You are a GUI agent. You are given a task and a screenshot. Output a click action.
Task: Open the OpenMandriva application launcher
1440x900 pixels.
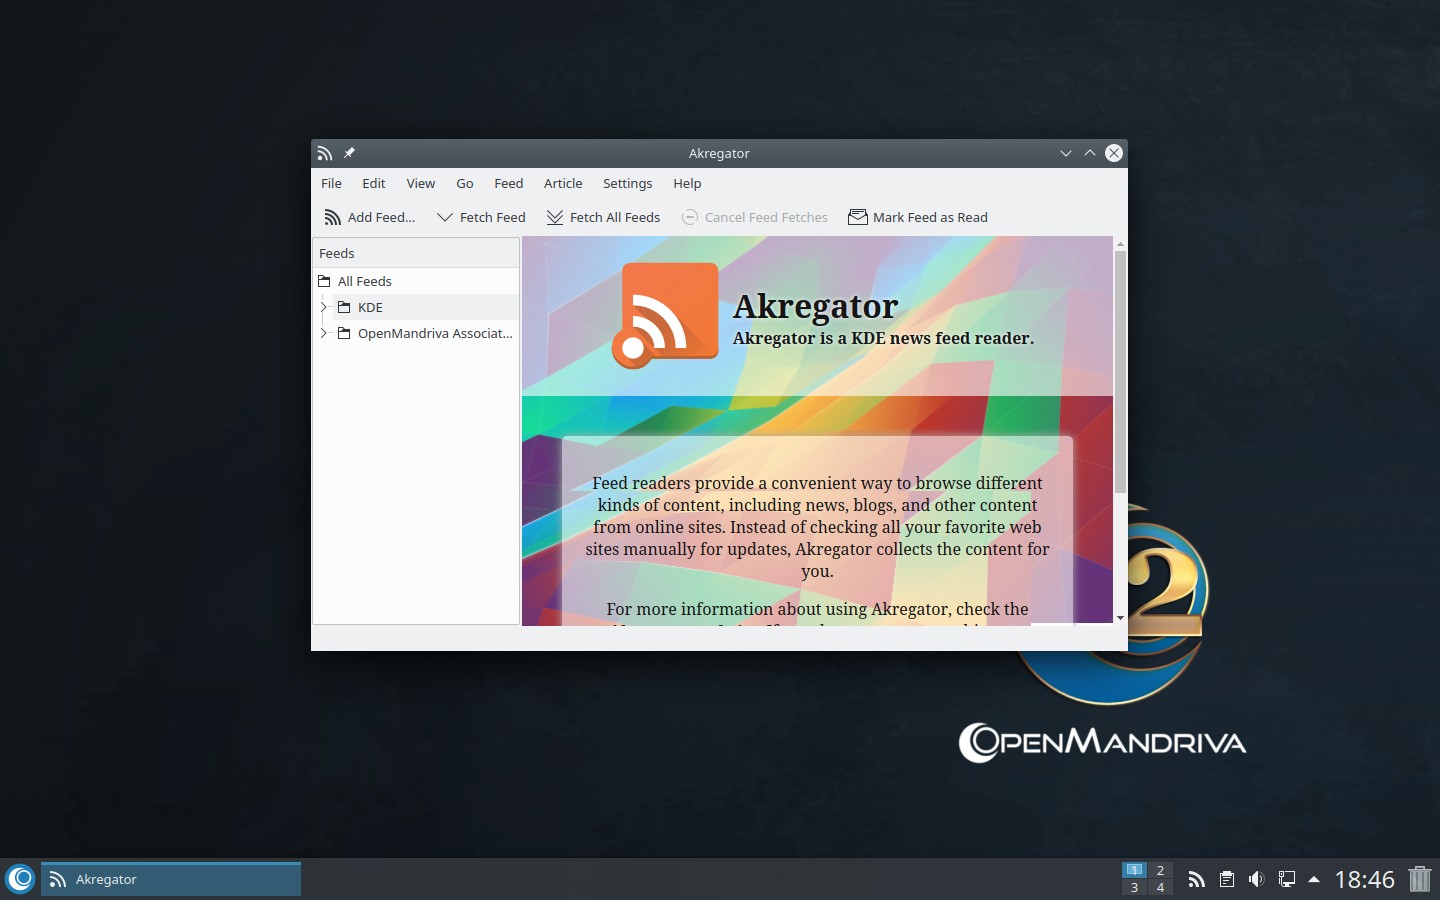click(x=20, y=879)
